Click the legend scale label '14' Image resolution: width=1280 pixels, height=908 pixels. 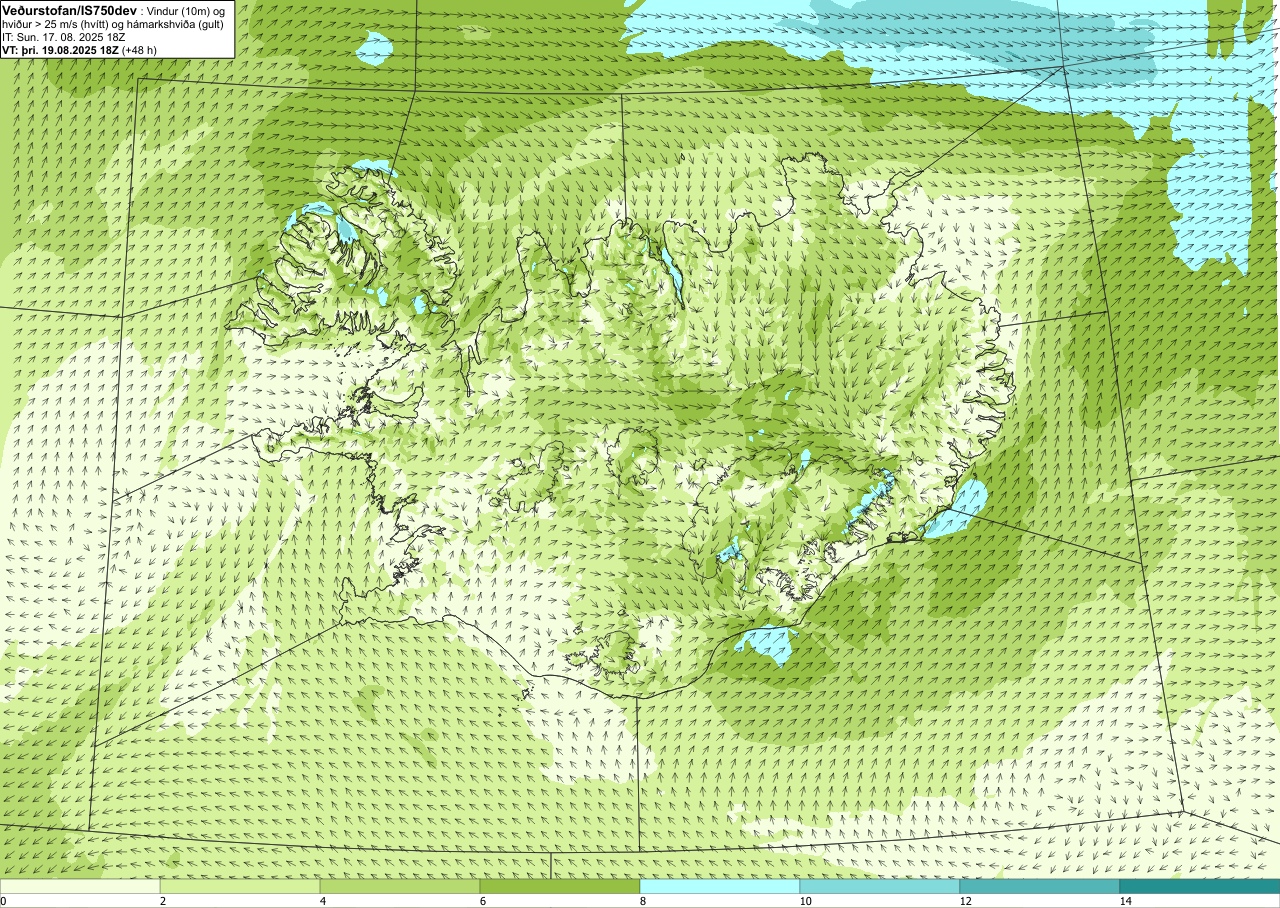(1125, 901)
